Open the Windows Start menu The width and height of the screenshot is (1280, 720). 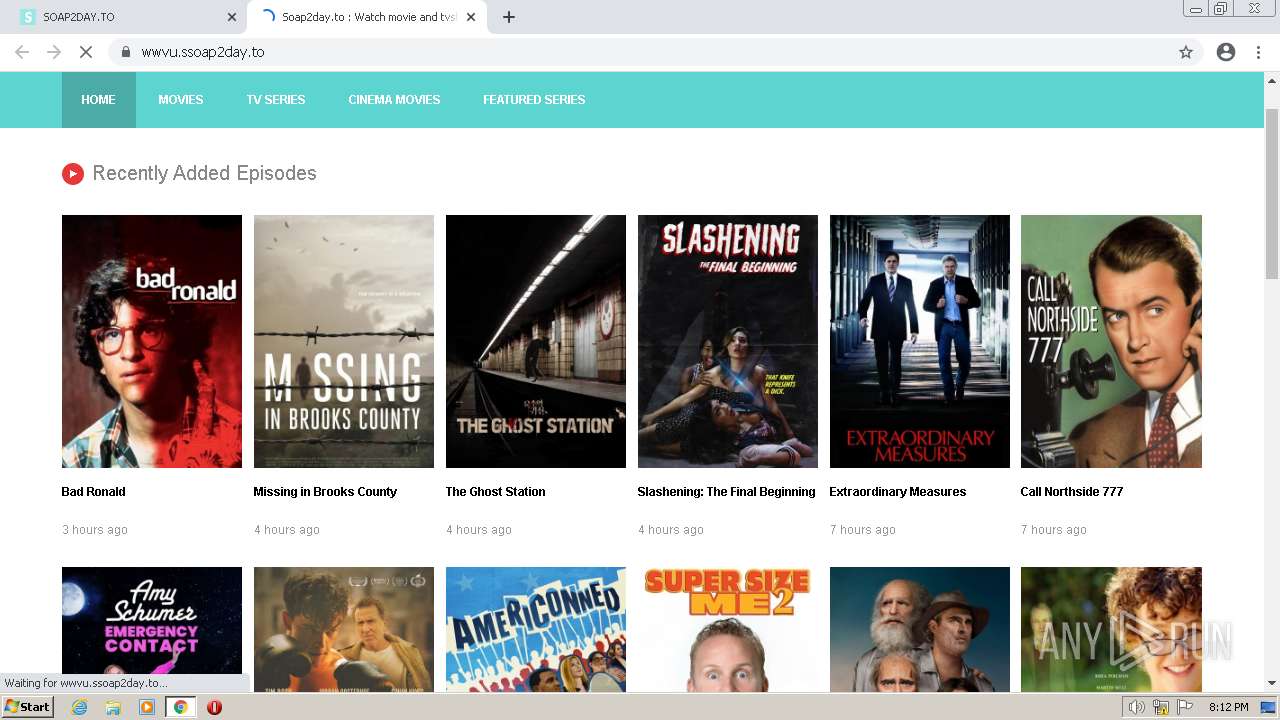[x=28, y=707]
